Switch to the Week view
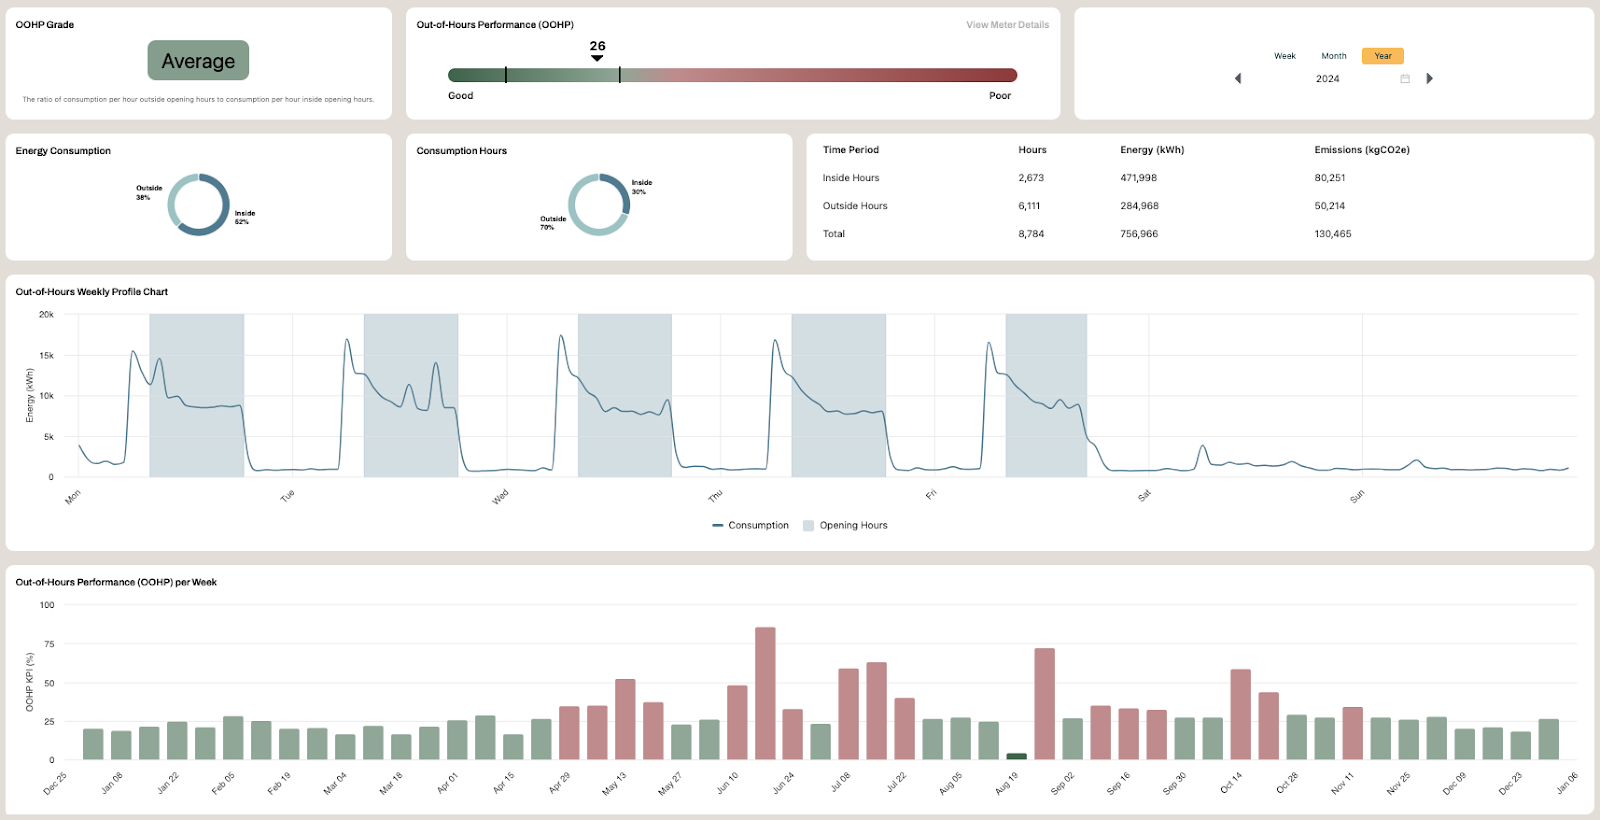The width and height of the screenshot is (1600, 820). [x=1284, y=56]
